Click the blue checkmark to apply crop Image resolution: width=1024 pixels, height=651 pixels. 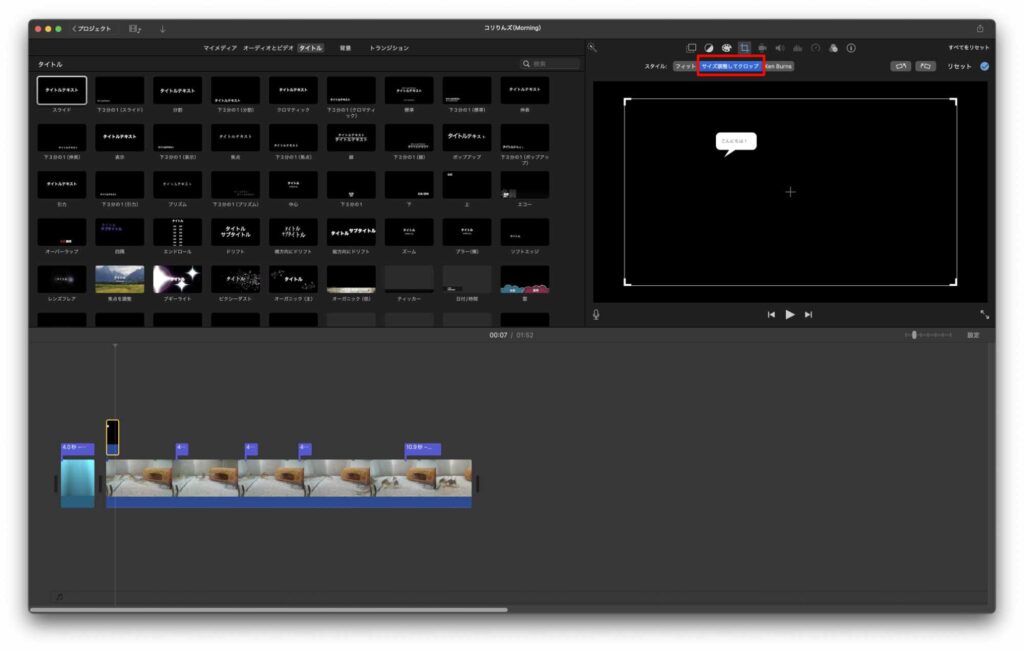[x=984, y=66]
